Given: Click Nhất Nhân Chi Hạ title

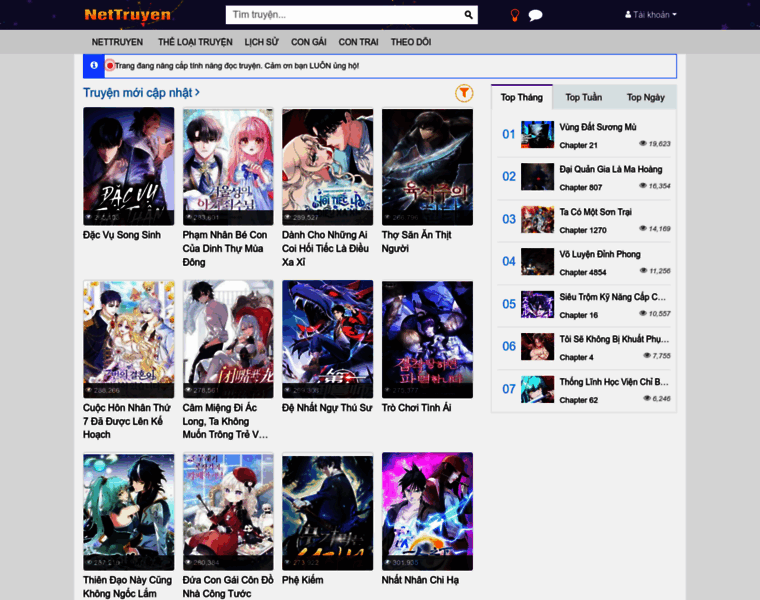Looking at the screenshot, I should [420, 580].
